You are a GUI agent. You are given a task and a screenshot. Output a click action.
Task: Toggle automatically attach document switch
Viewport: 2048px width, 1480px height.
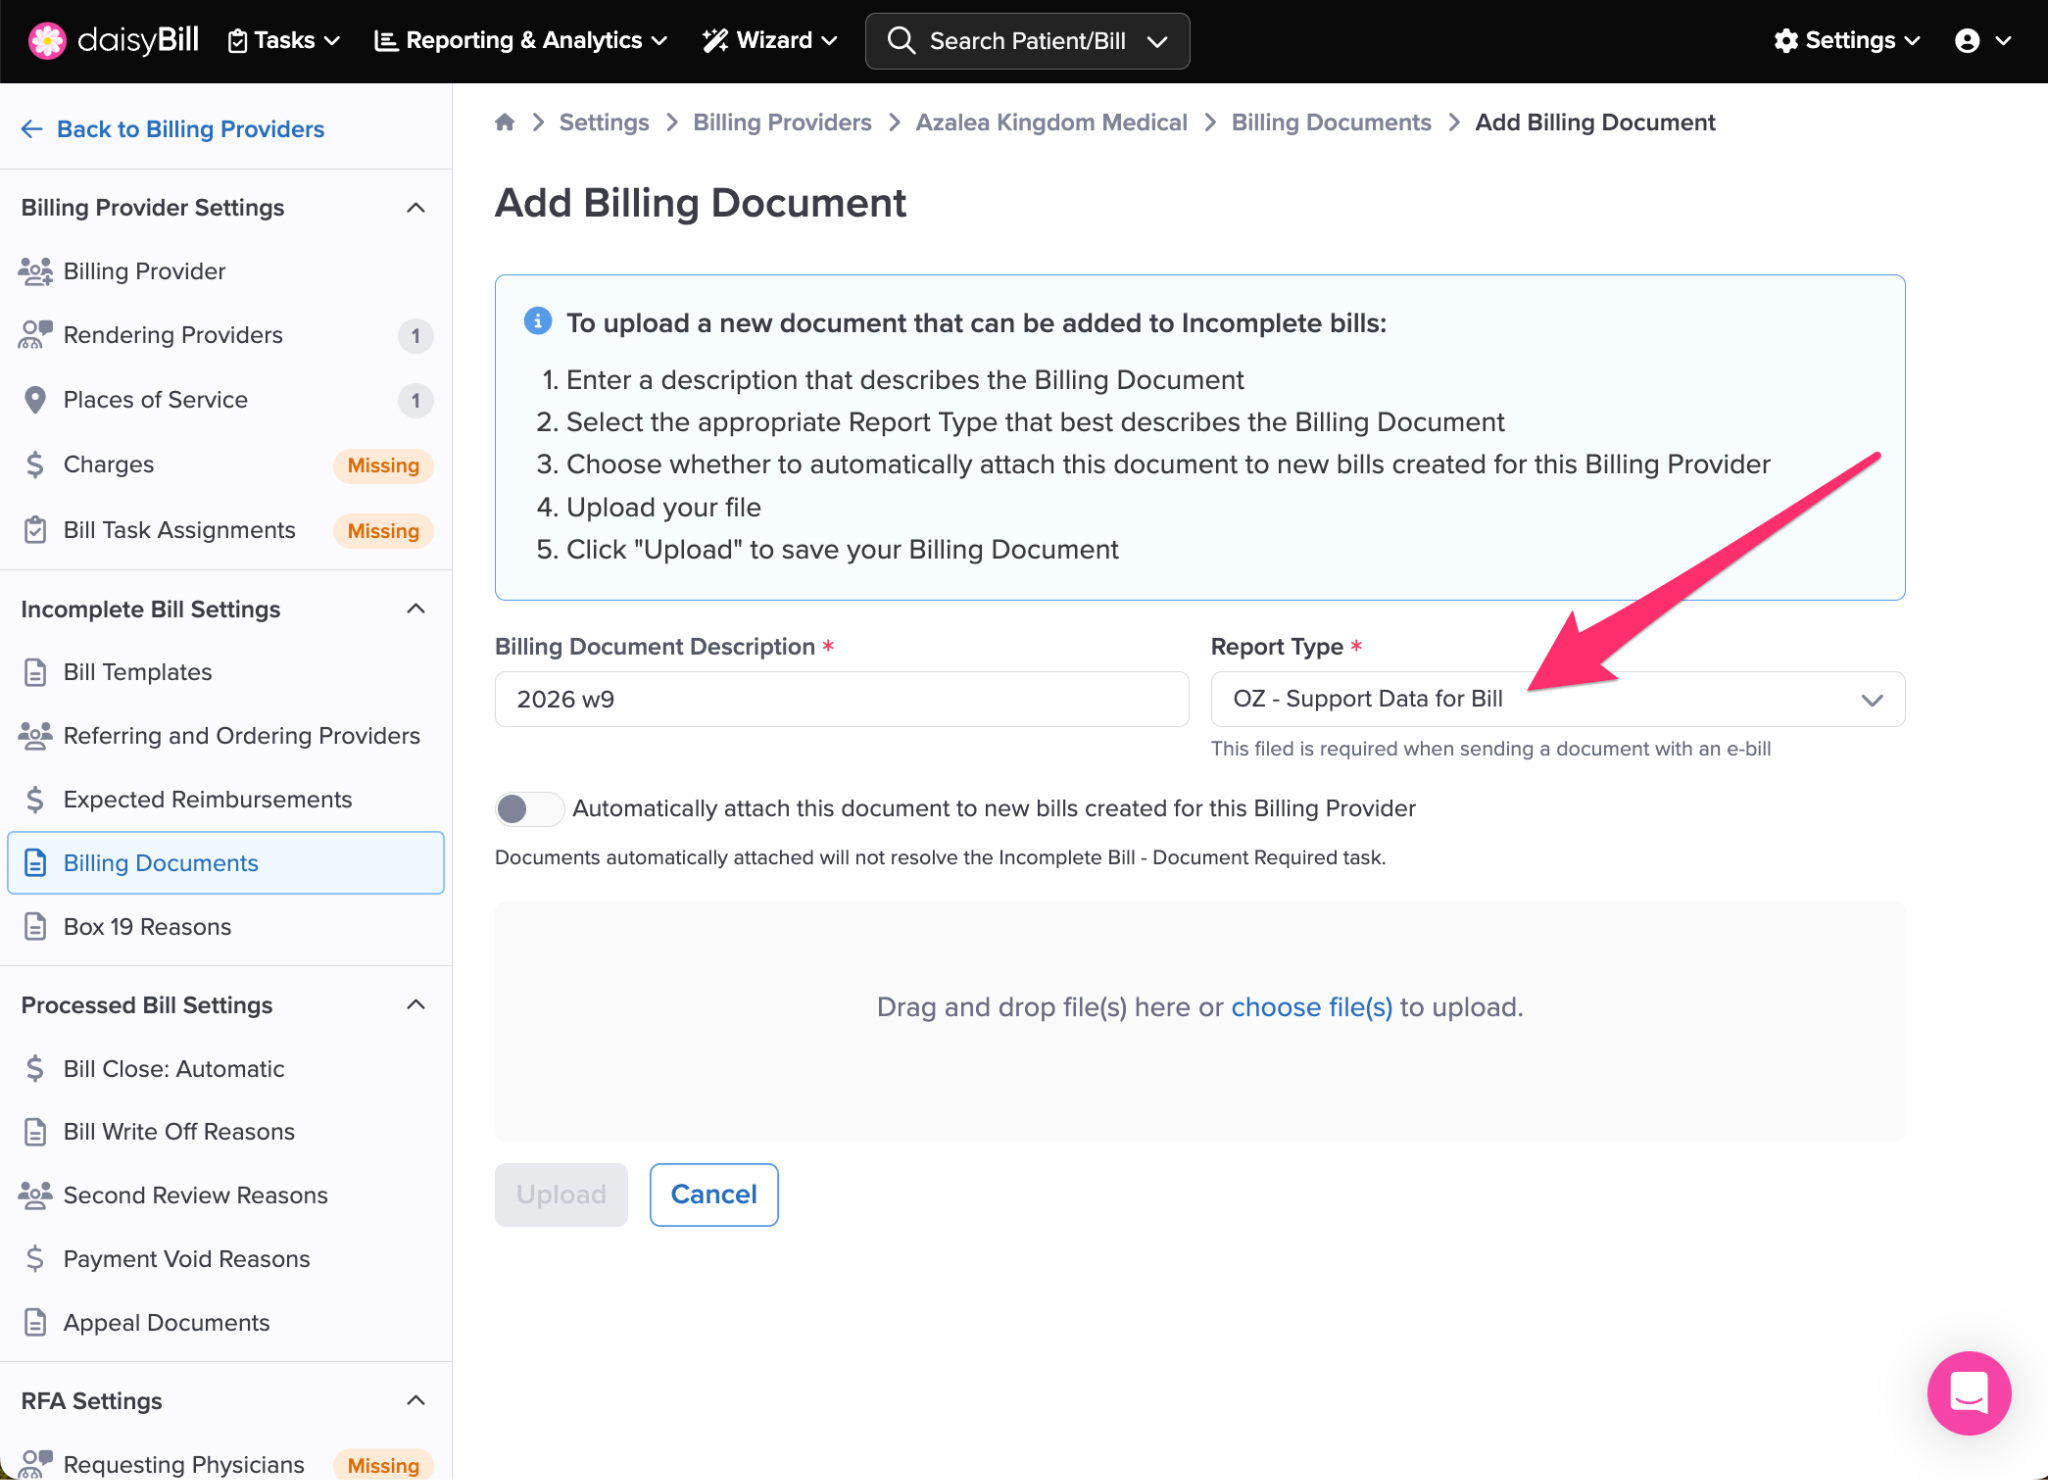pyautogui.click(x=528, y=808)
